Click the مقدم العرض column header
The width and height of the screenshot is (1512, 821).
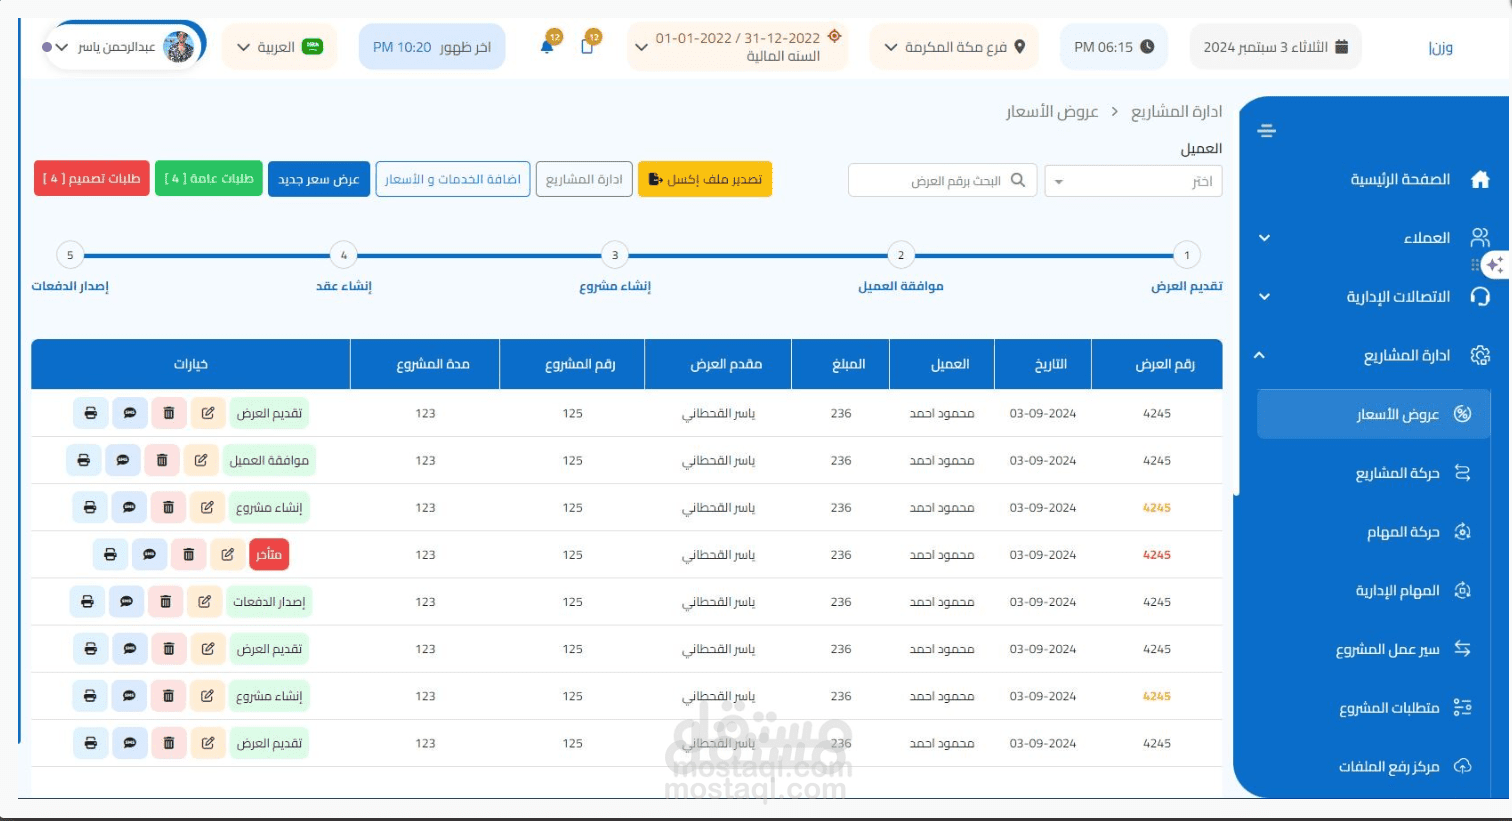pyautogui.click(x=718, y=364)
